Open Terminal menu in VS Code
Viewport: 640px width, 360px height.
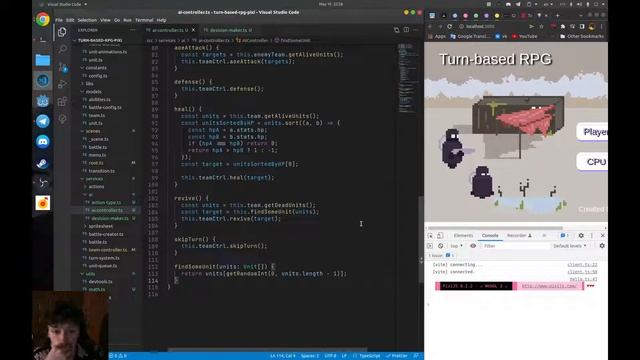[144, 20]
